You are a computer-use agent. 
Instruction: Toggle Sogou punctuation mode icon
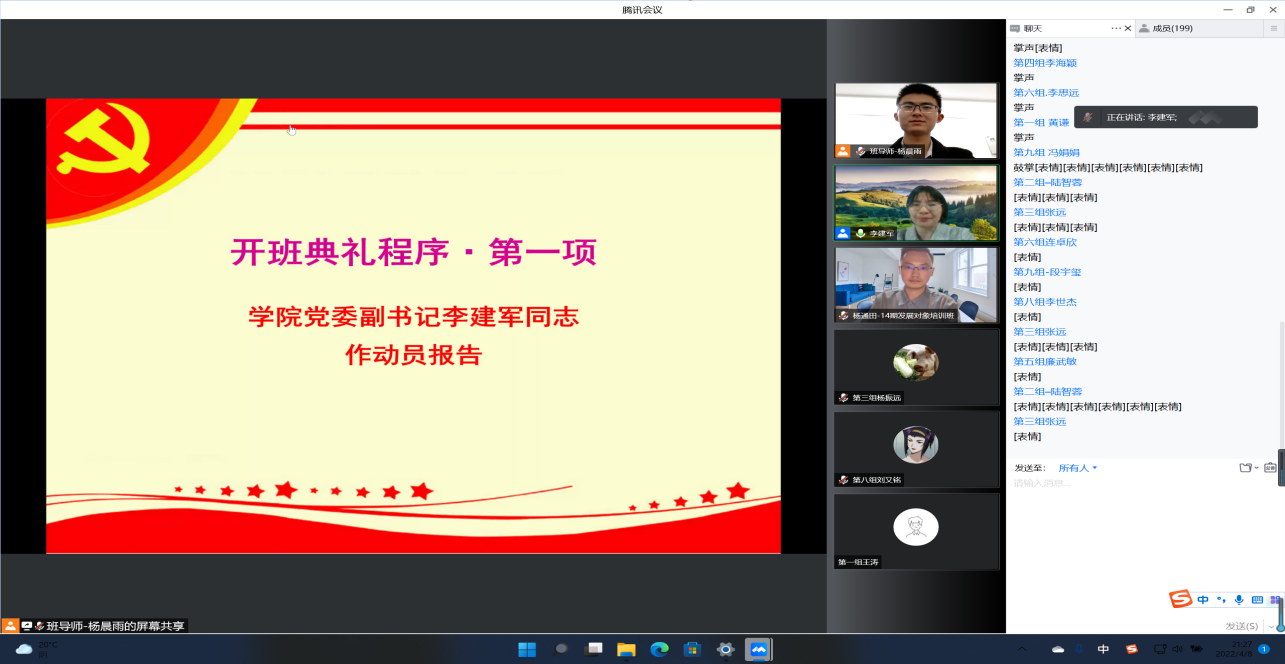(x=1221, y=600)
